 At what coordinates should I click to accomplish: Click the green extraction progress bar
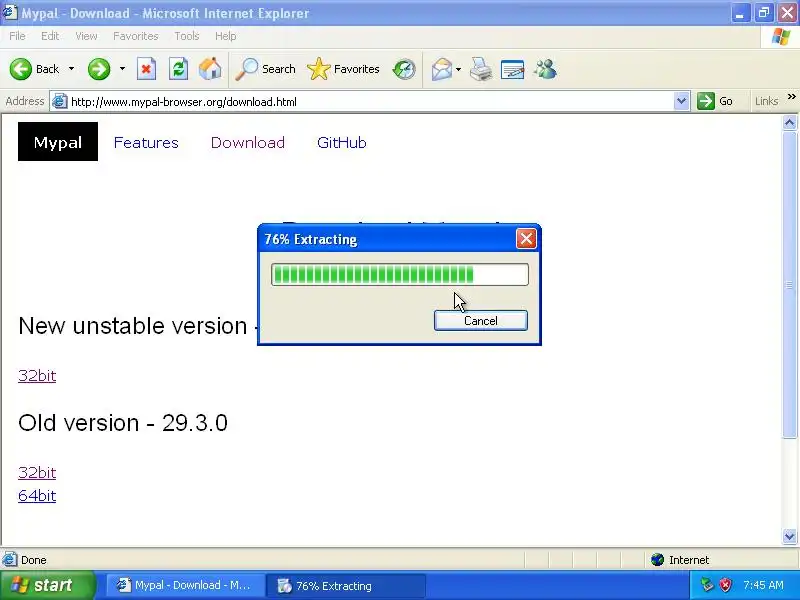(x=400, y=274)
